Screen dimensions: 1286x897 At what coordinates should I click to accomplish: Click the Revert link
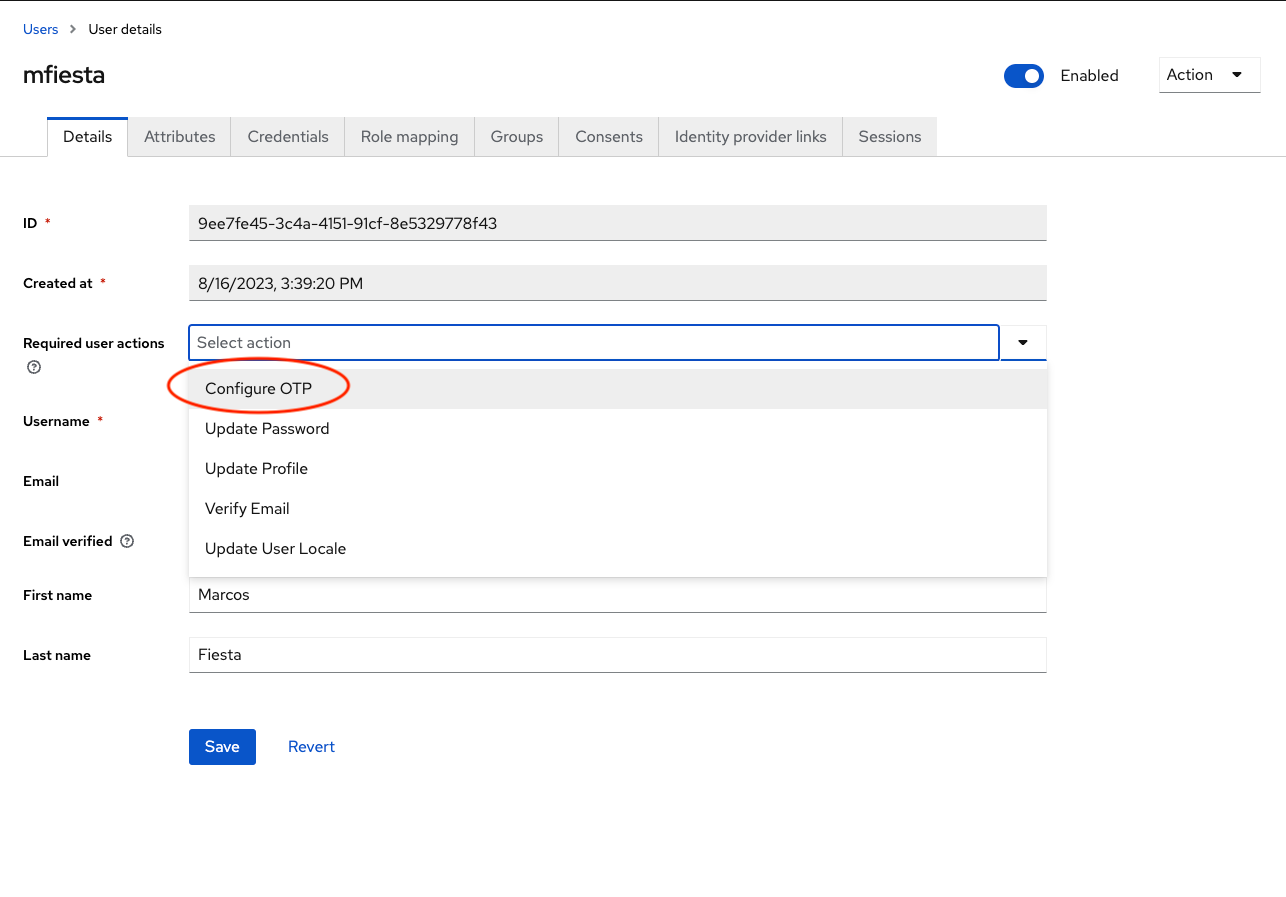pos(311,747)
